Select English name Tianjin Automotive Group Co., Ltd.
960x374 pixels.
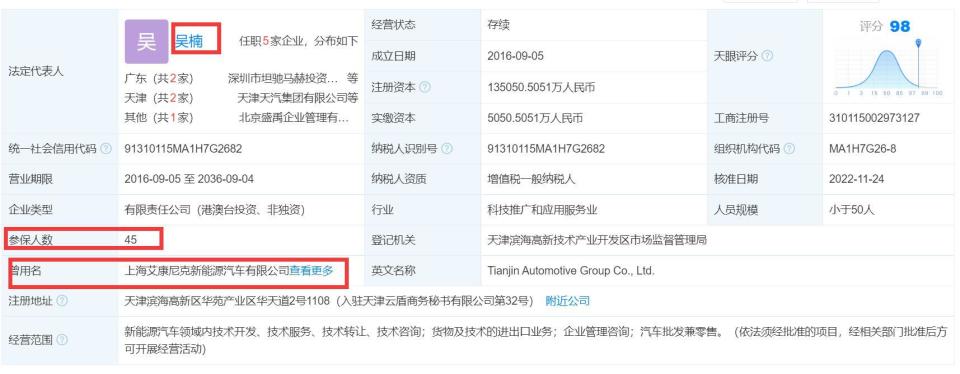coord(571,271)
